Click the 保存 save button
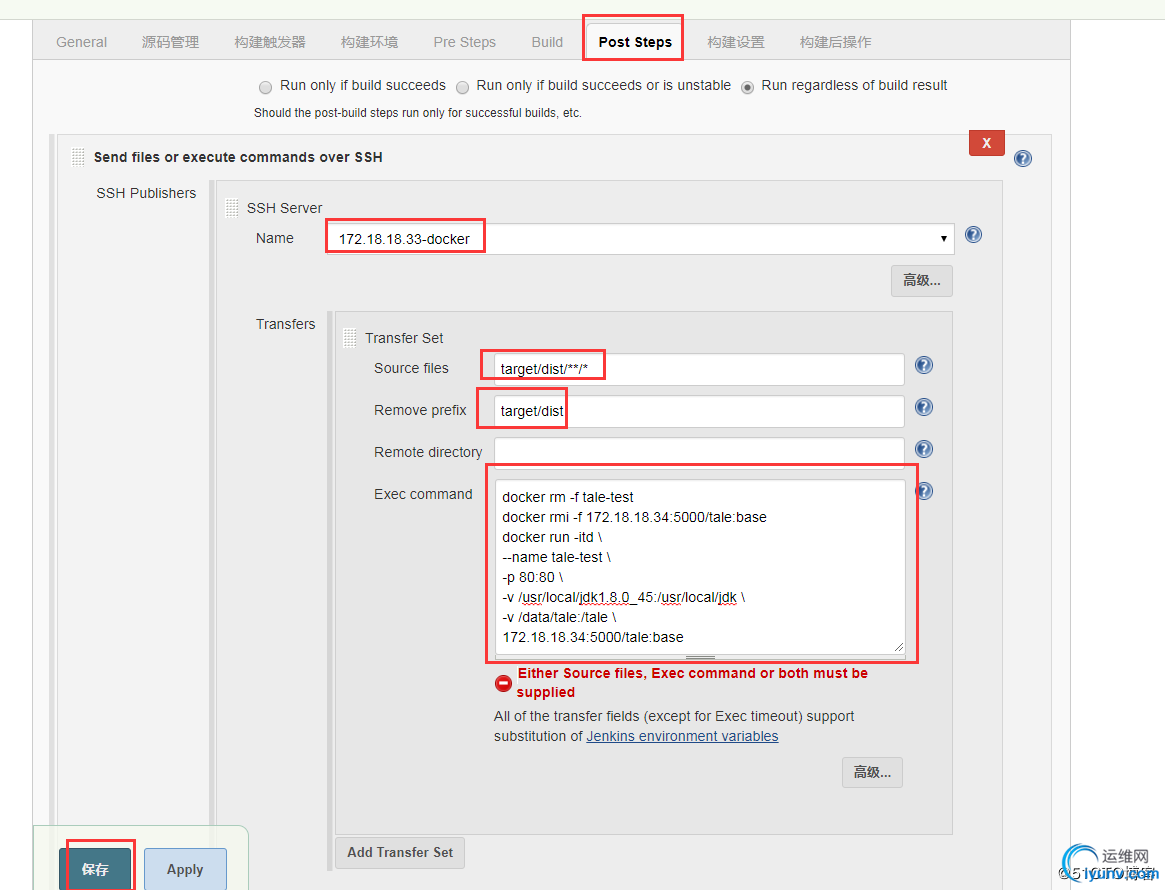Viewport: 1165px width, 890px height. (x=95, y=868)
